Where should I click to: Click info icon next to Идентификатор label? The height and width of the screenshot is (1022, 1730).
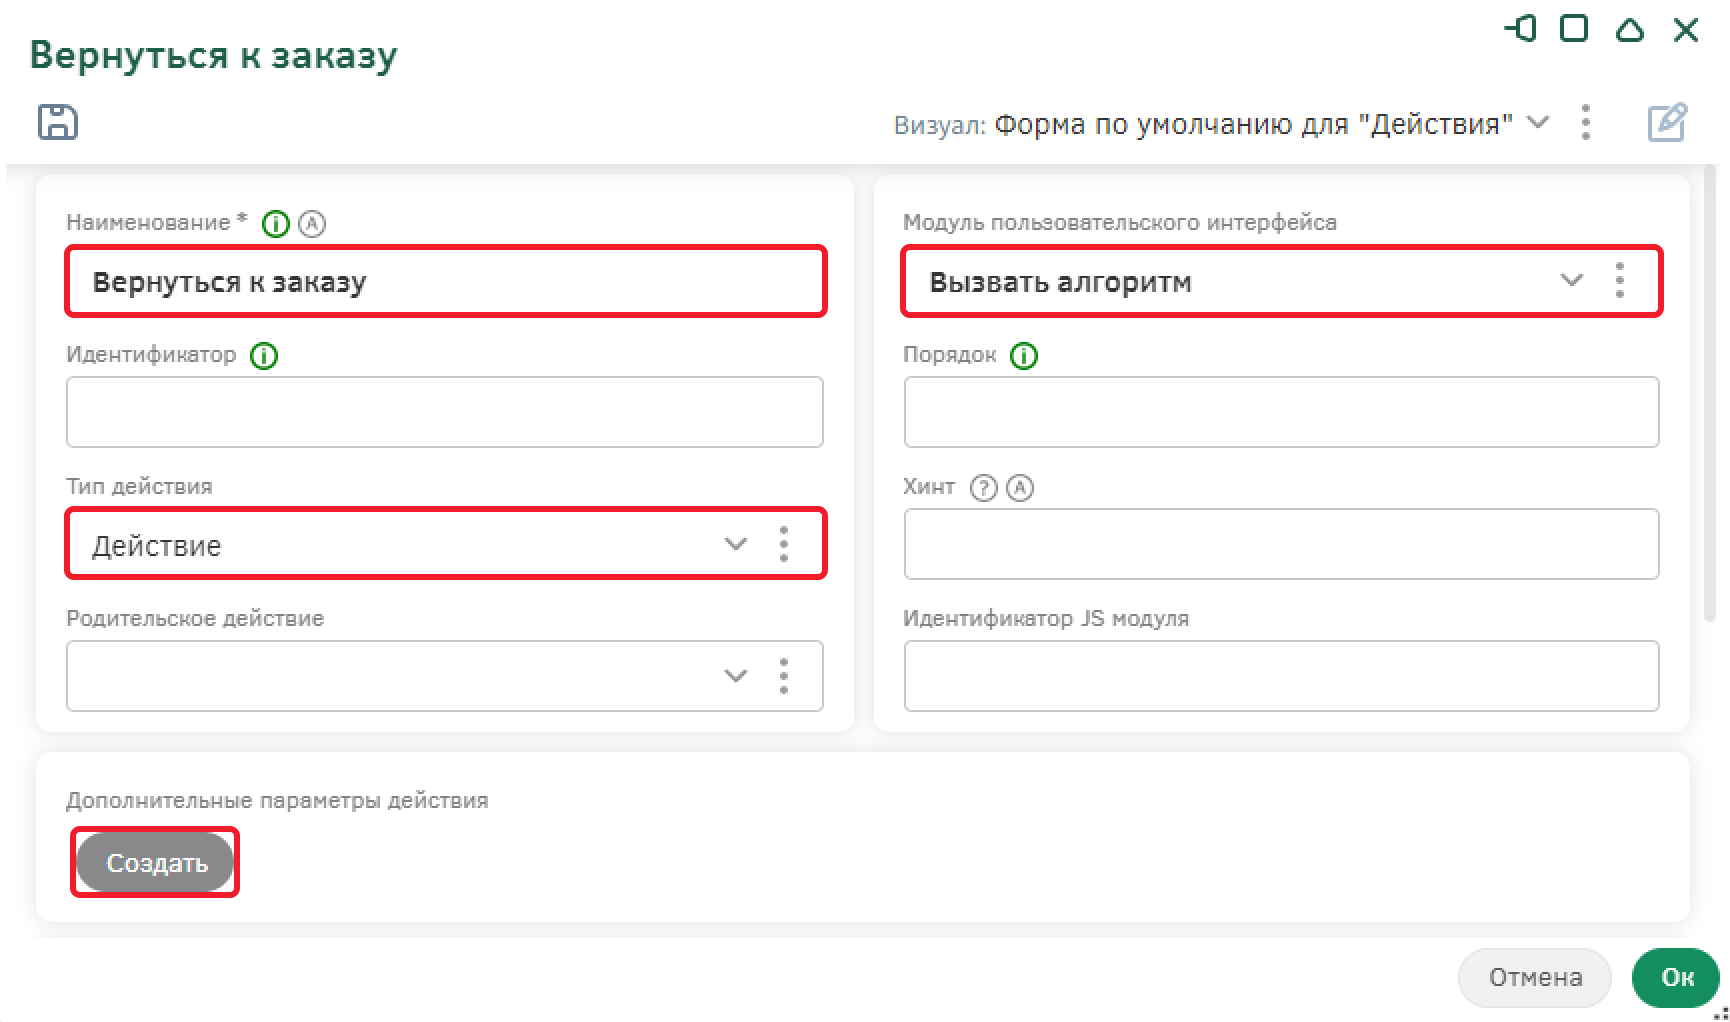pyautogui.click(x=264, y=356)
